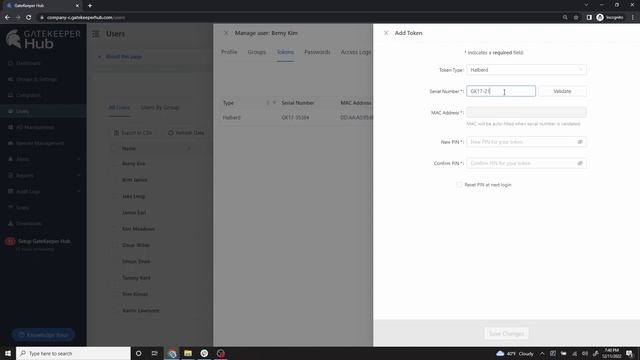The image size is (640, 360).
Task: Close the Manage user panel
Action: click(226, 33)
